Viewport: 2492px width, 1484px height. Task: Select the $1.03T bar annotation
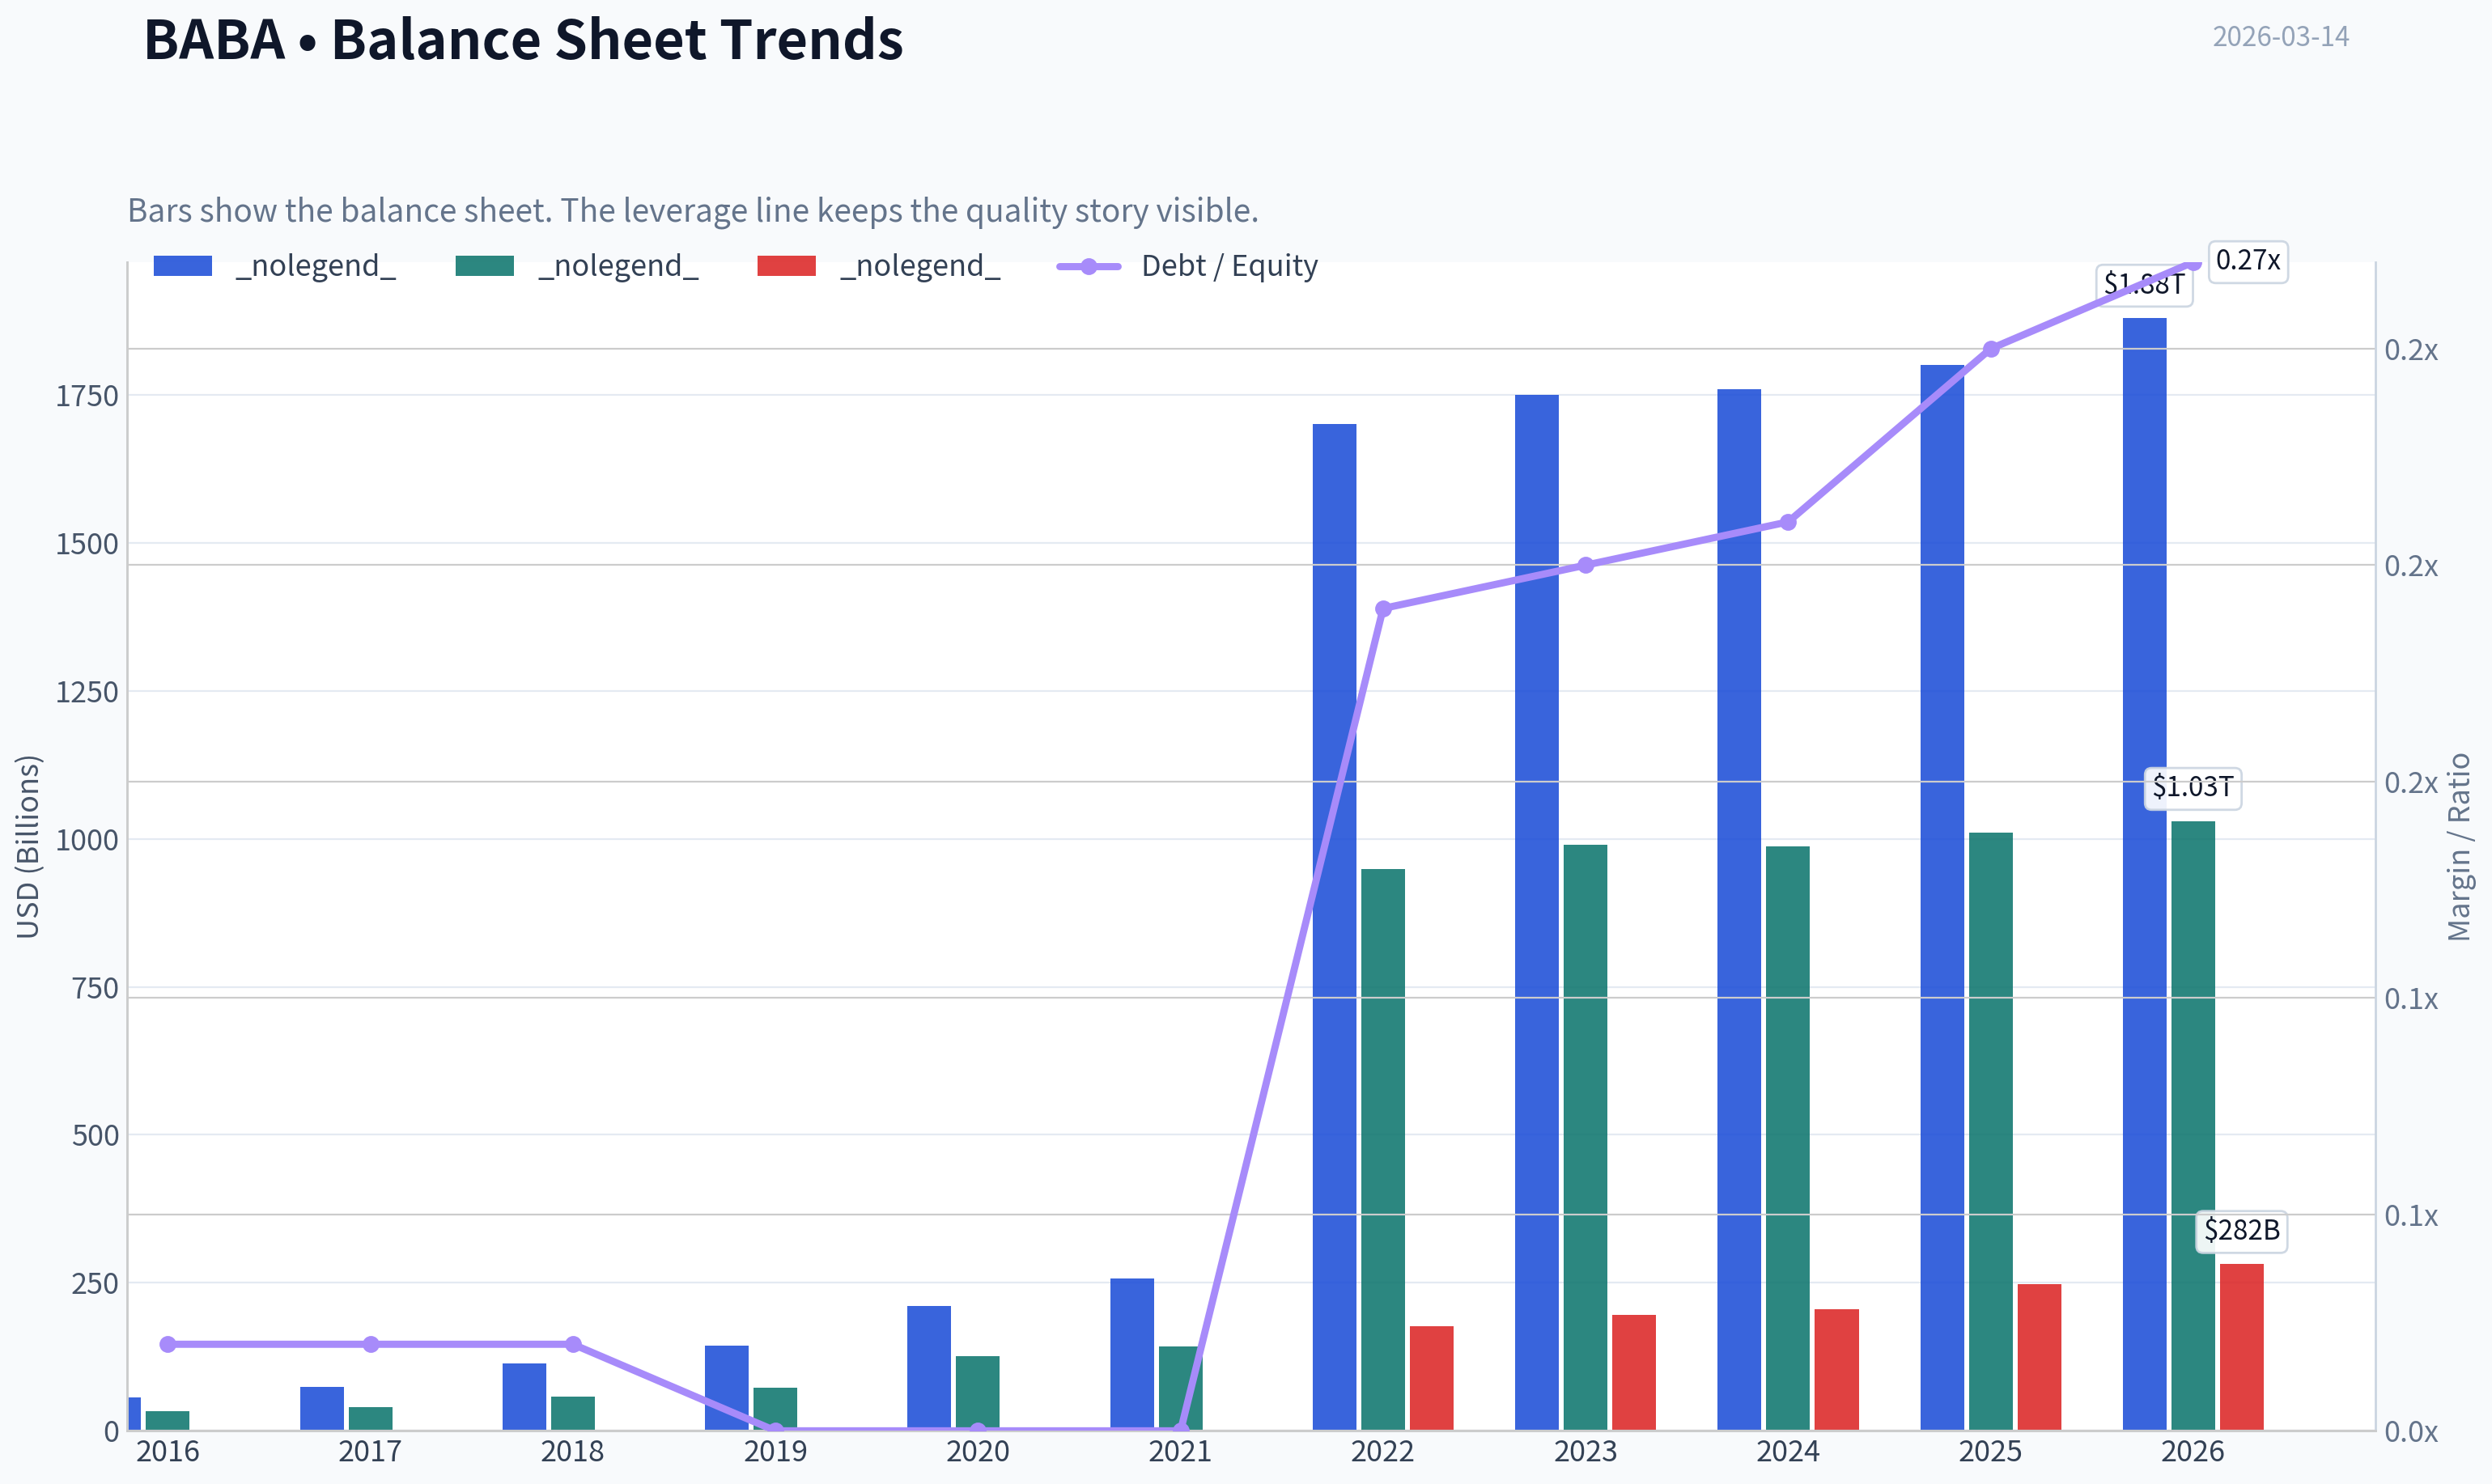click(x=2193, y=787)
